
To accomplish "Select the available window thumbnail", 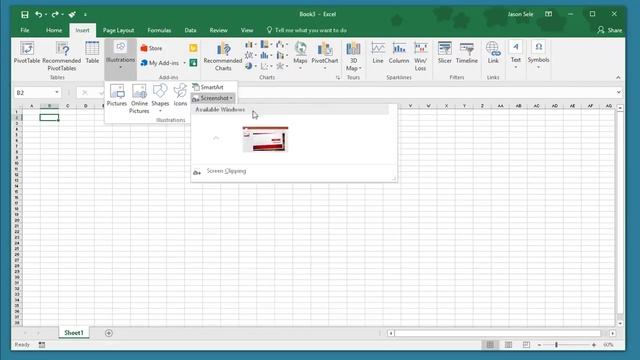I will coord(265,139).
